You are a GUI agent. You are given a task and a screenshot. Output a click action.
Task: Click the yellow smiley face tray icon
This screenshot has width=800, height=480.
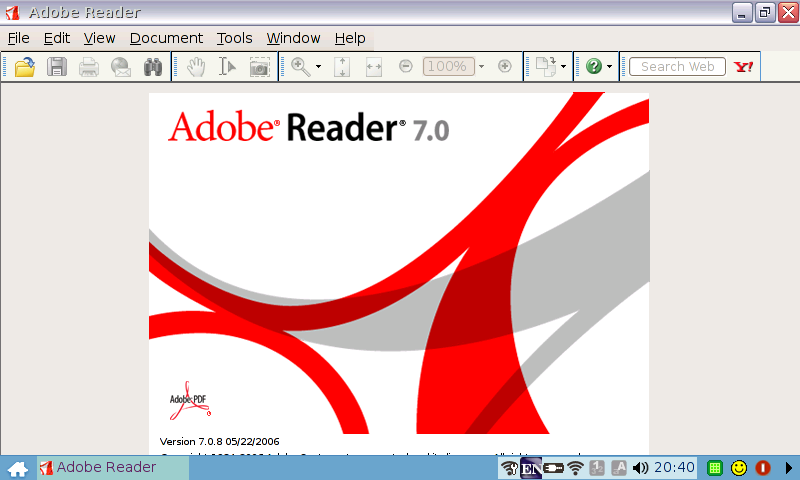click(x=739, y=468)
